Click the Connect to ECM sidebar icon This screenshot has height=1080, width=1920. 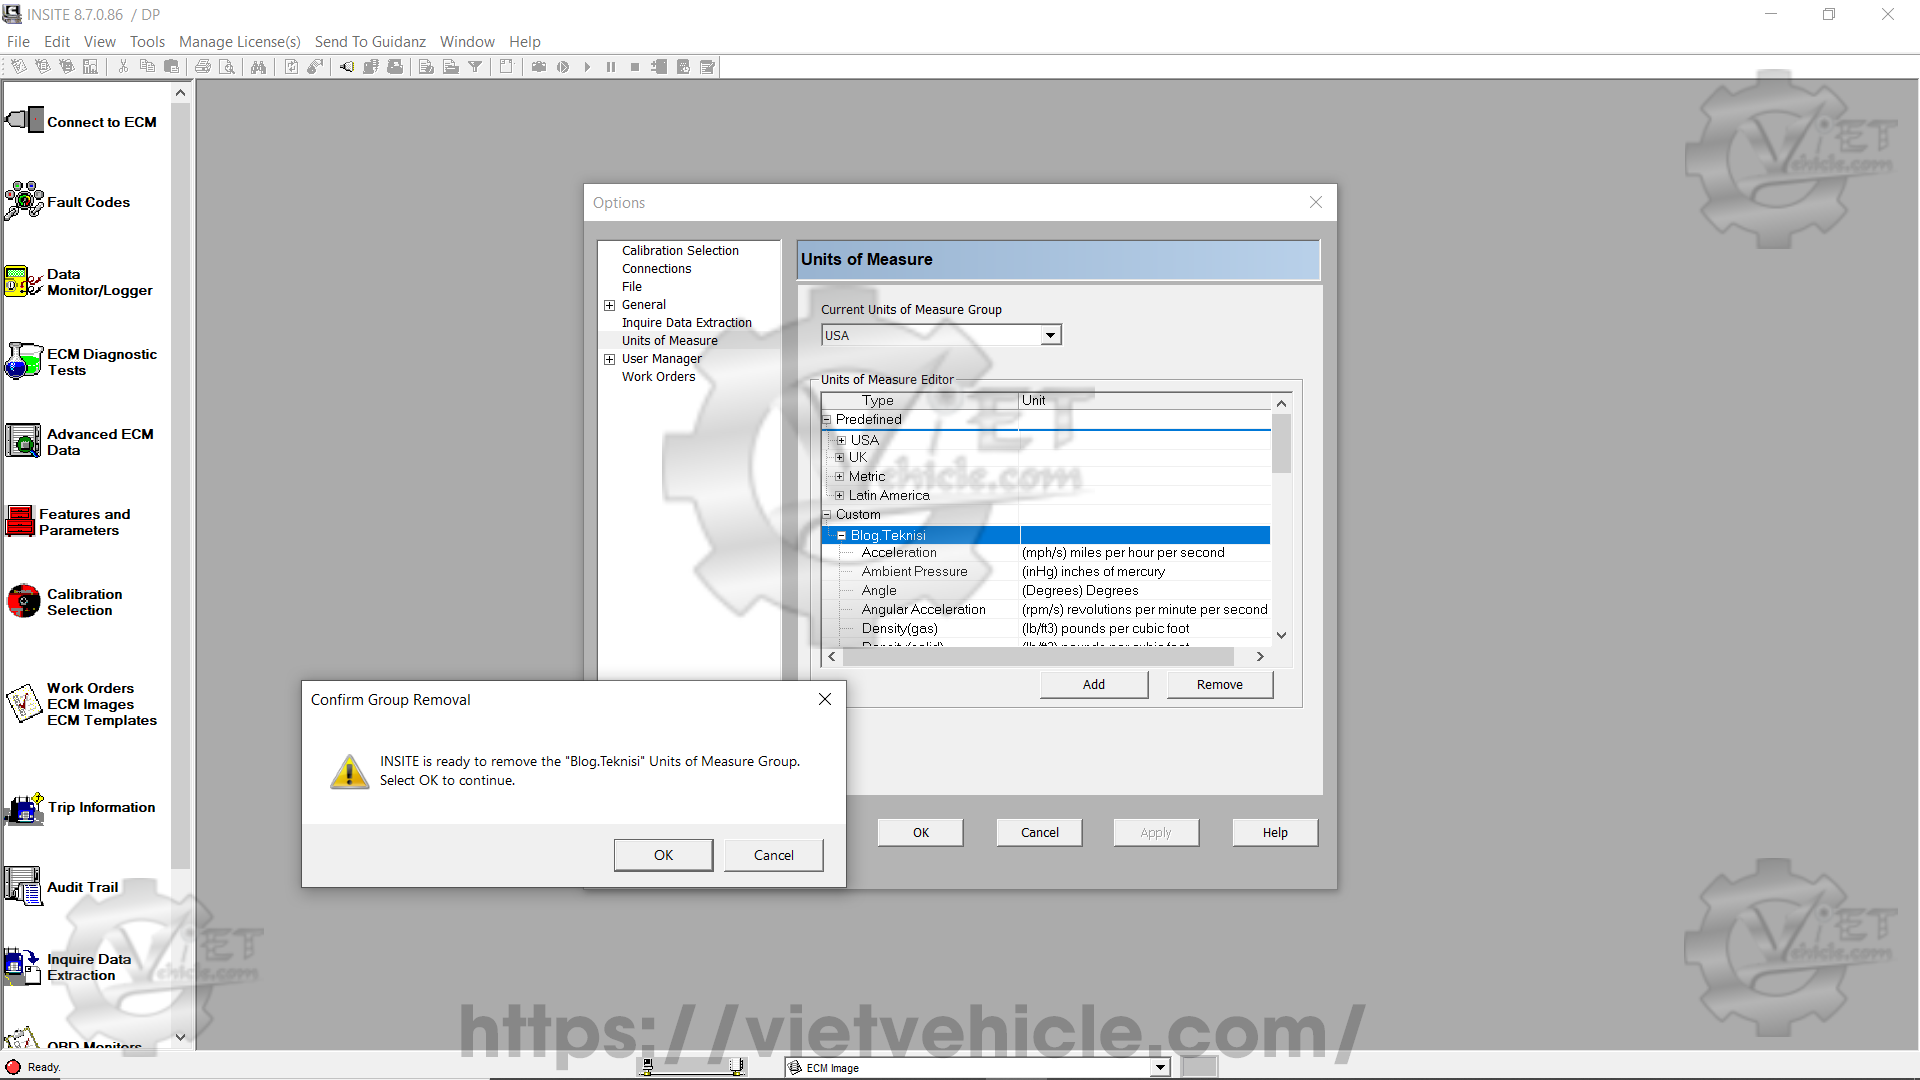(25, 121)
